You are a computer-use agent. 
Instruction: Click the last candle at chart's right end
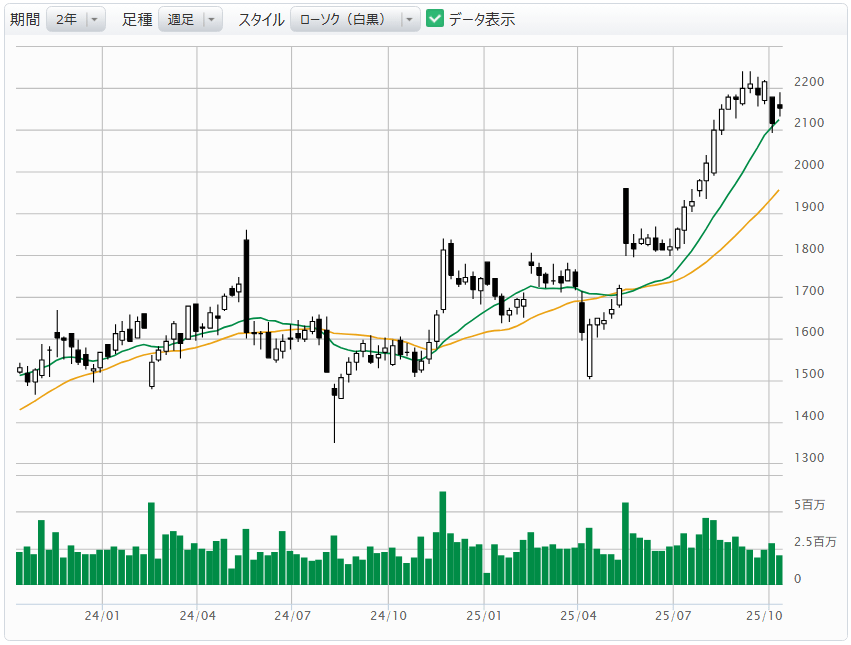(779, 106)
